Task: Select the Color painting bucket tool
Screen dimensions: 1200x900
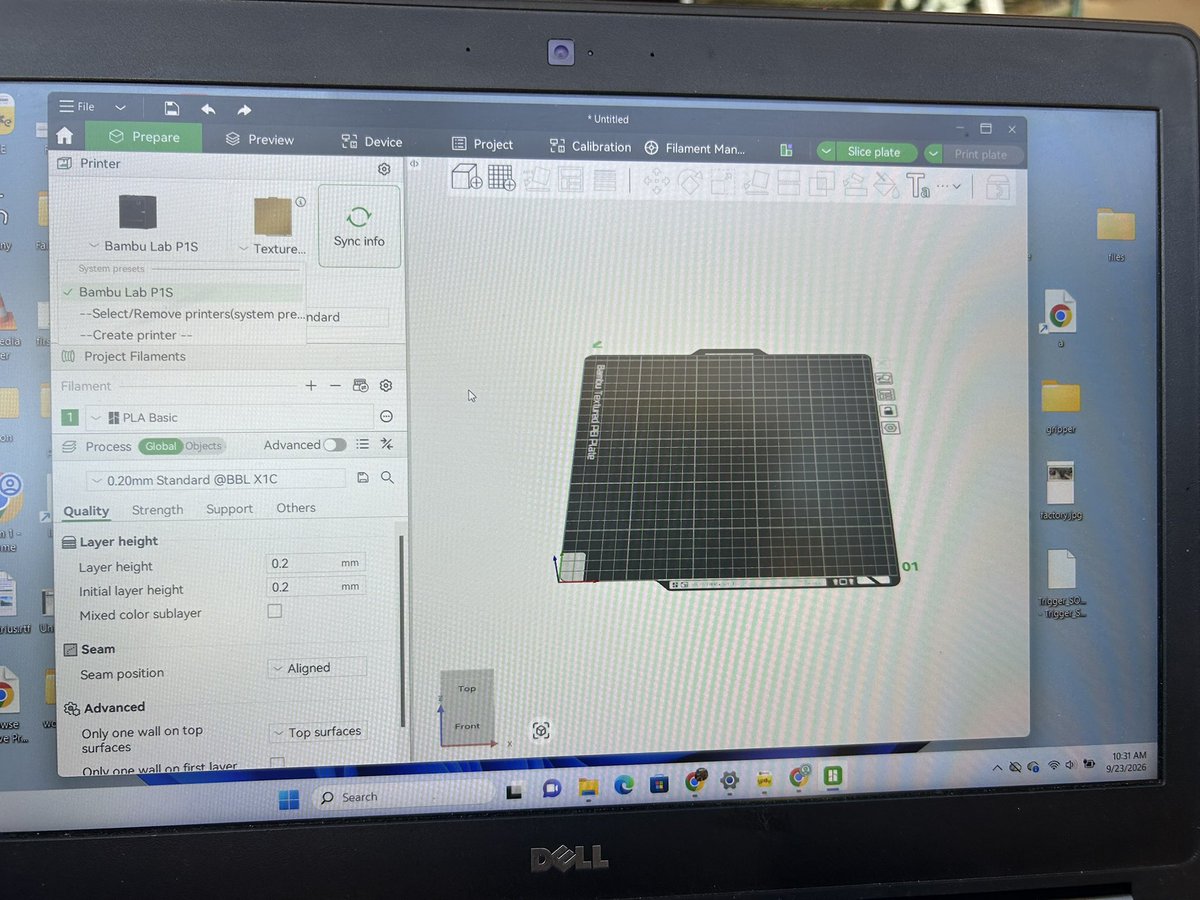Action: click(886, 185)
